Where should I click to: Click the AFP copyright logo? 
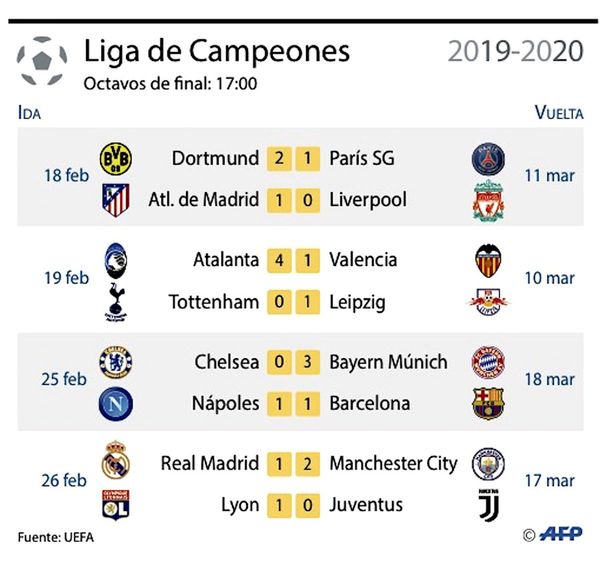pos(553,534)
